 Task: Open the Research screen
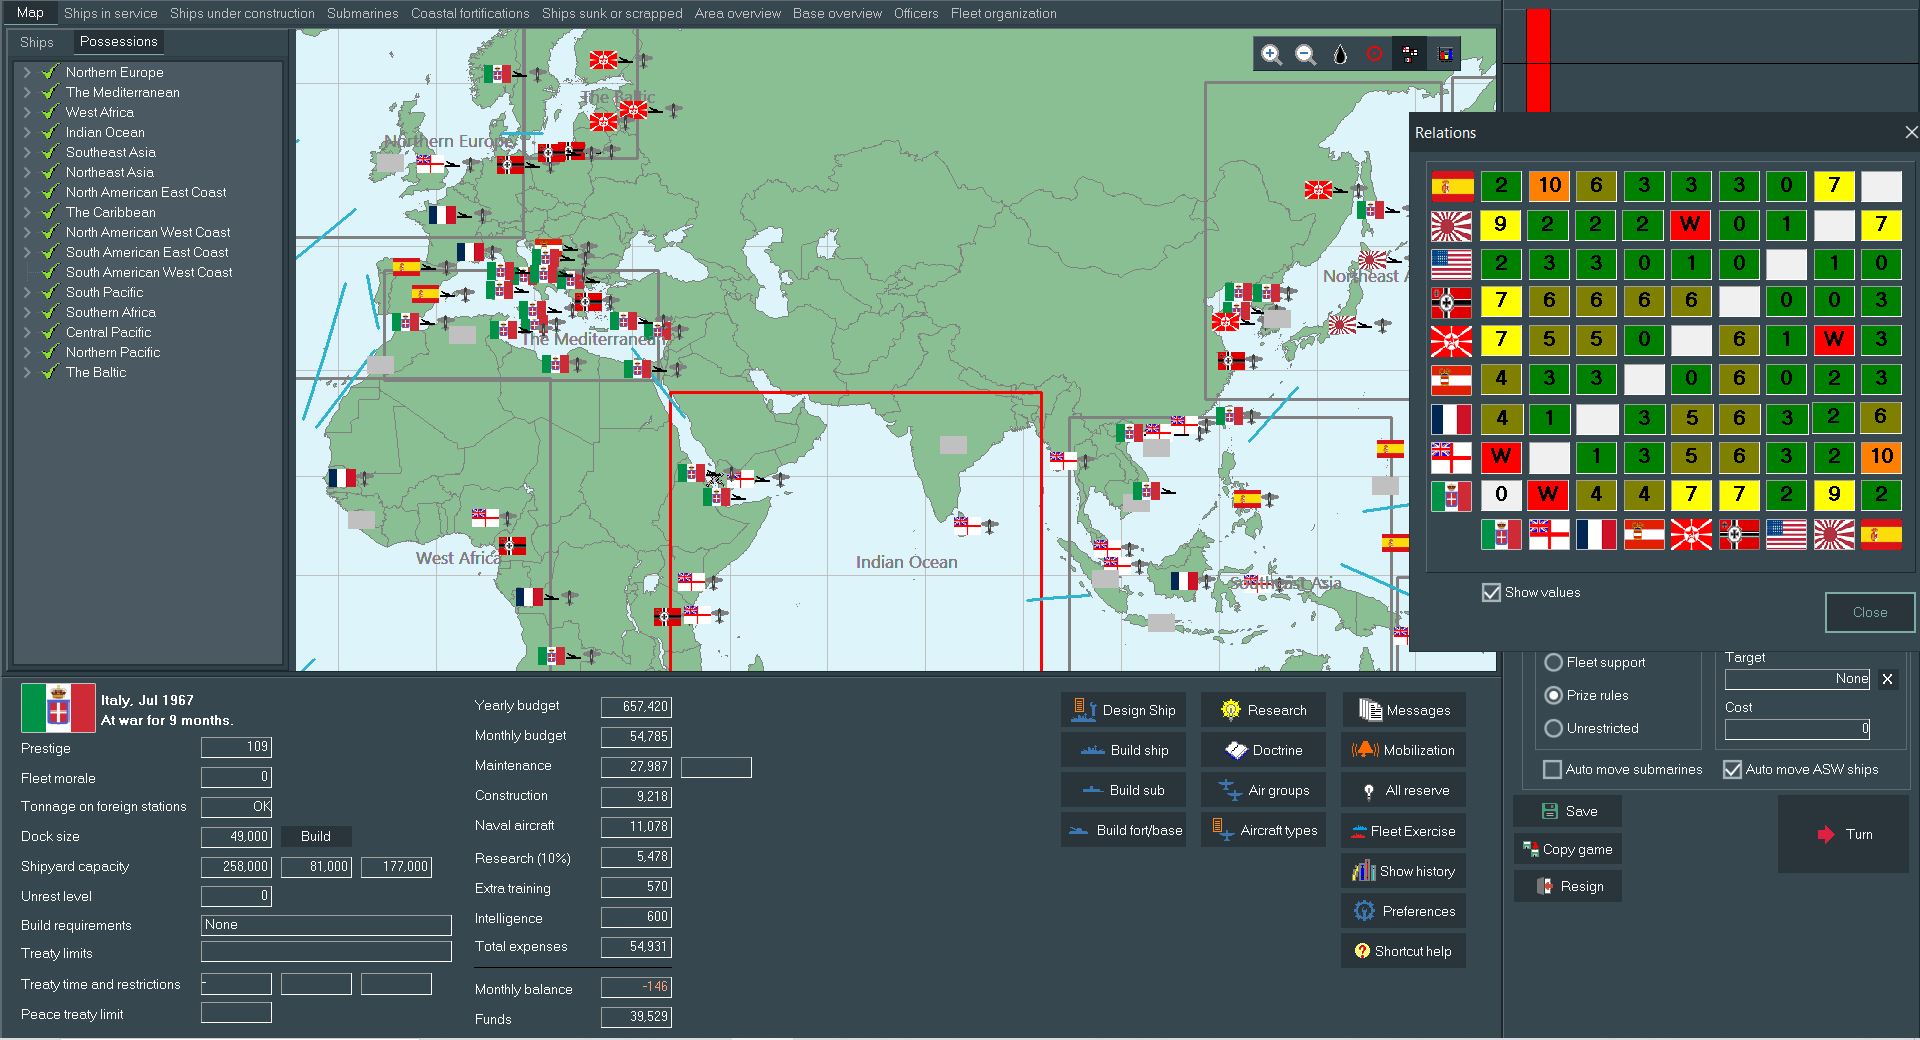[1263, 710]
